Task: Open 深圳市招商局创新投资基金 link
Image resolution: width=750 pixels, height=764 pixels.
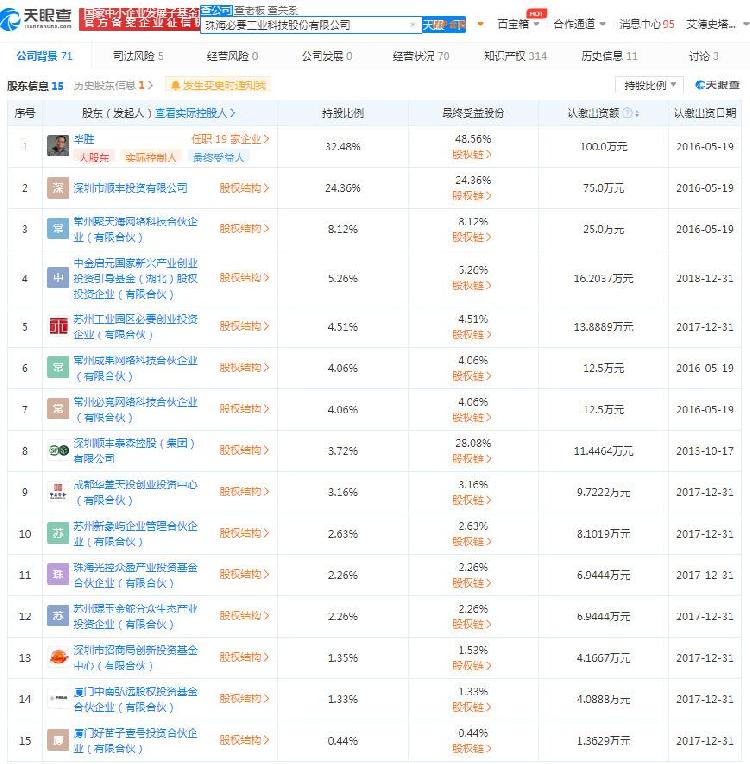Action: click(135, 657)
